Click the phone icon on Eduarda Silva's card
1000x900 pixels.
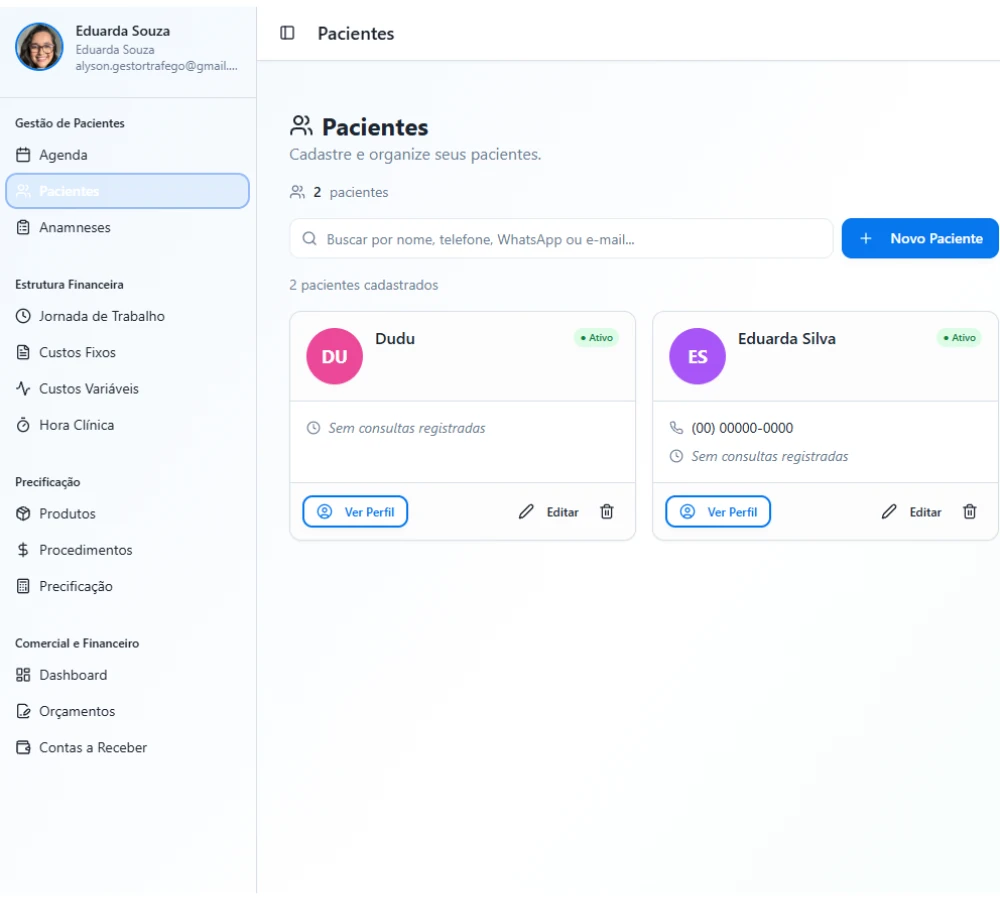pos(676,427)
